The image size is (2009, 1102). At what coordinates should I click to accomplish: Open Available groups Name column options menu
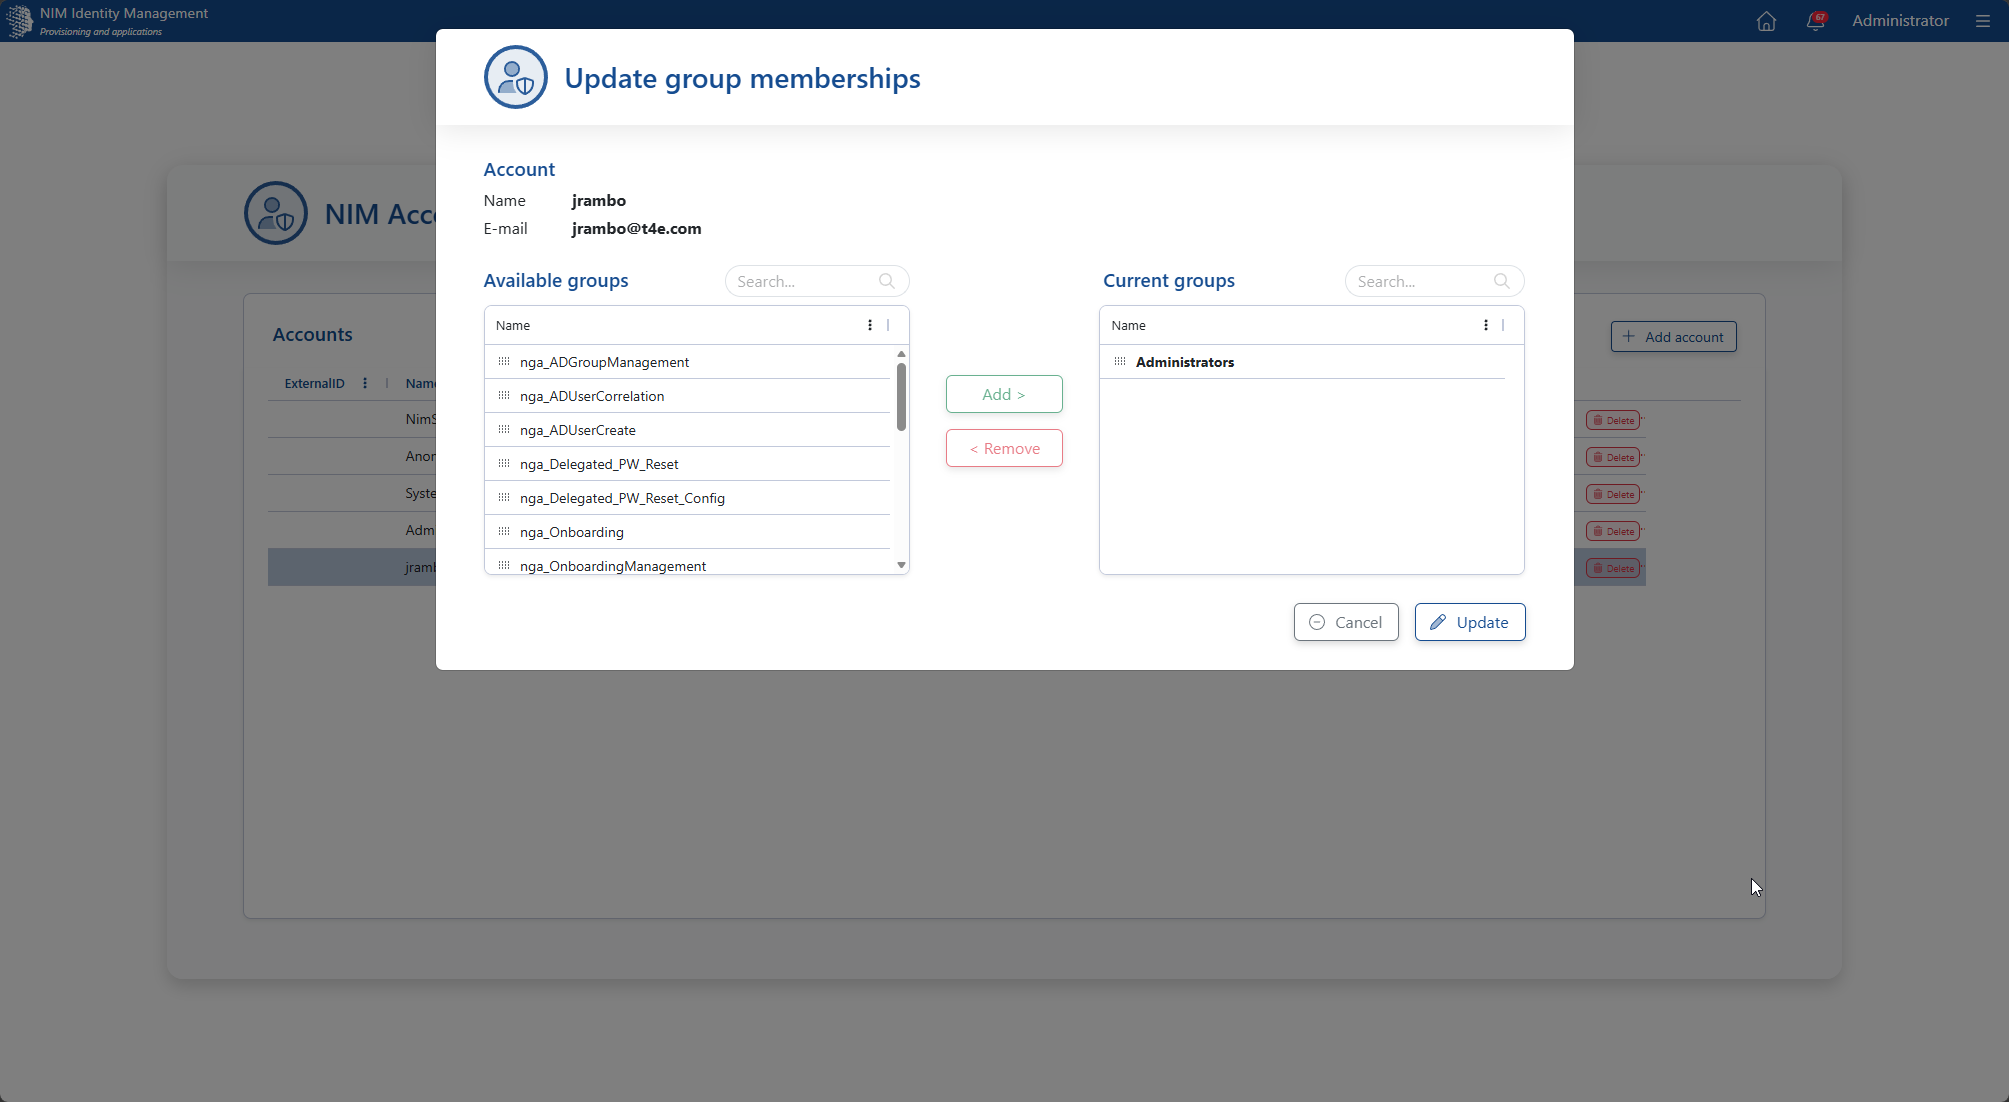(x=870, y=325)
